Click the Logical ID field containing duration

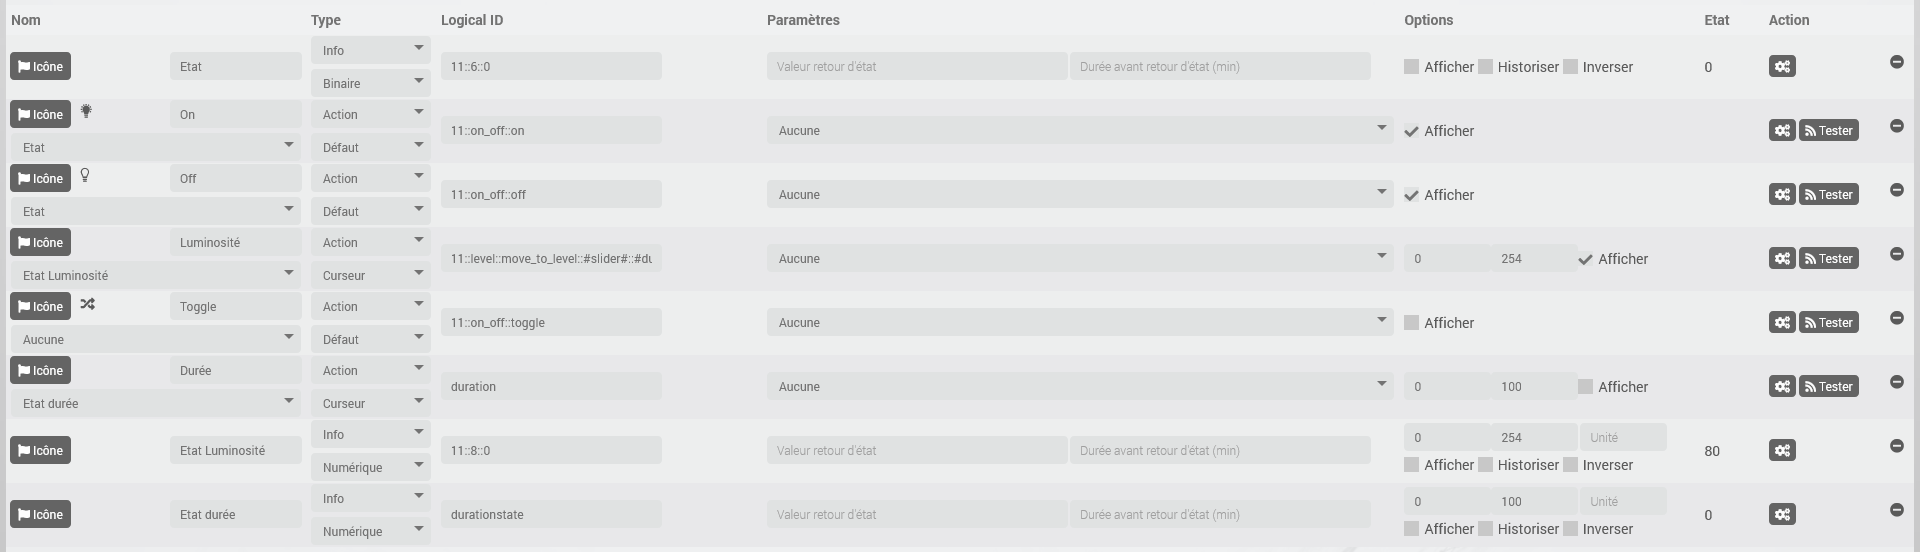pos(551,387)
